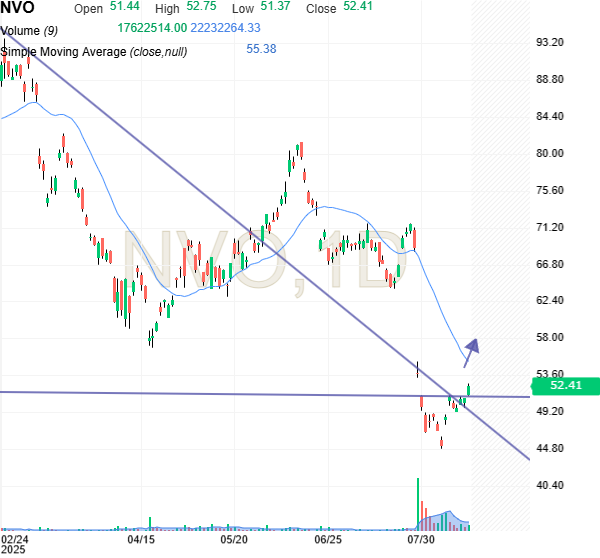Click the 07/30 date axis label
Image resolution: width=600 pixels, height=558 pixels.
point(421,538)
